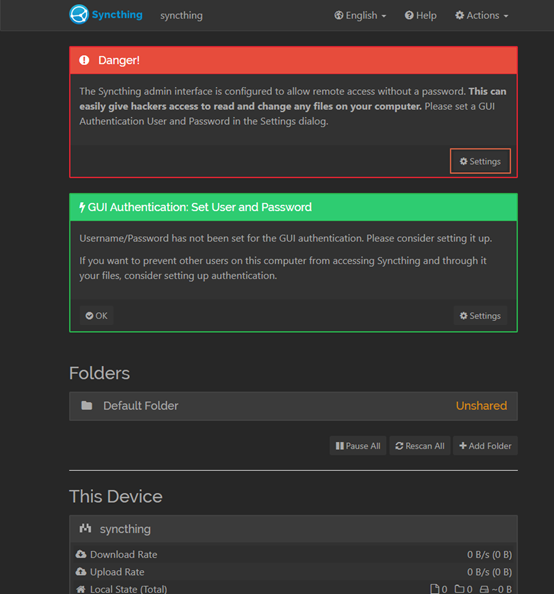Click the disk size icon in Local State
The image size is (554, 594).
tap(484, 589)
